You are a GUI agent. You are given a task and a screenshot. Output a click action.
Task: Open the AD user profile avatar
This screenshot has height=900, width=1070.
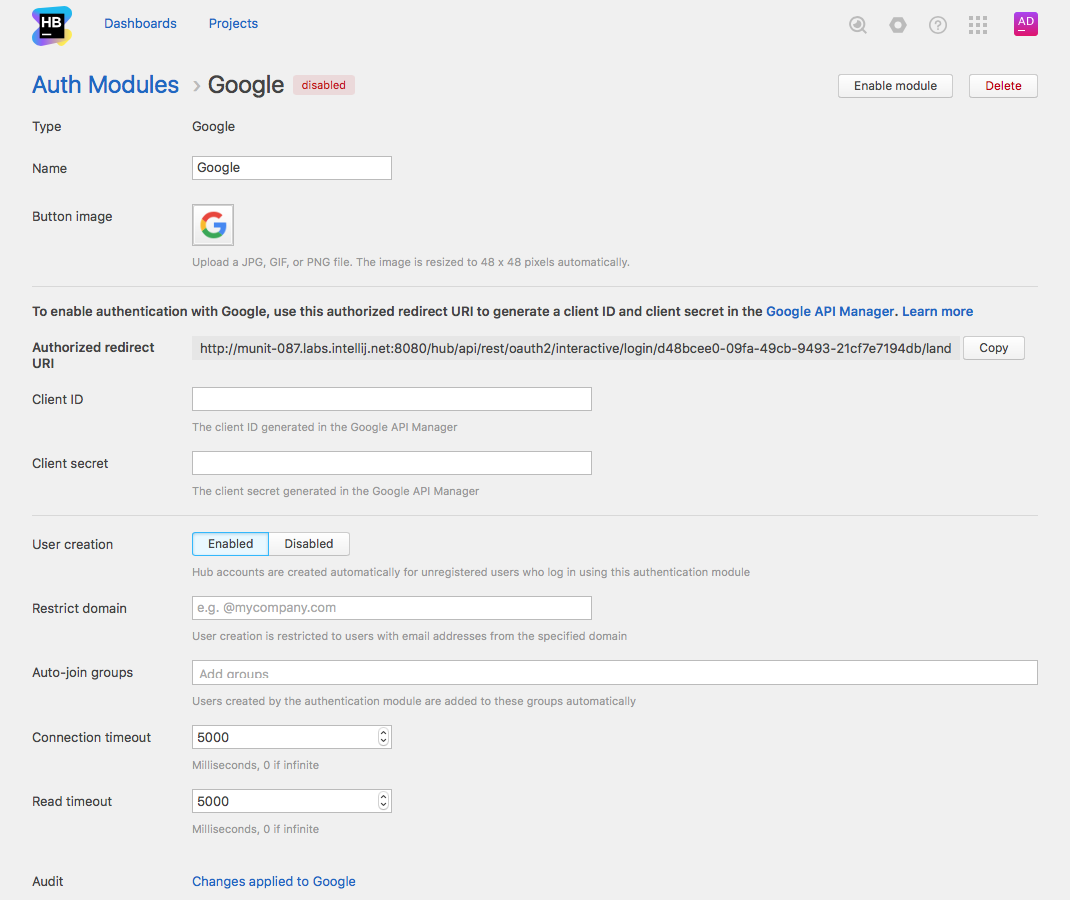(1026, 24)
